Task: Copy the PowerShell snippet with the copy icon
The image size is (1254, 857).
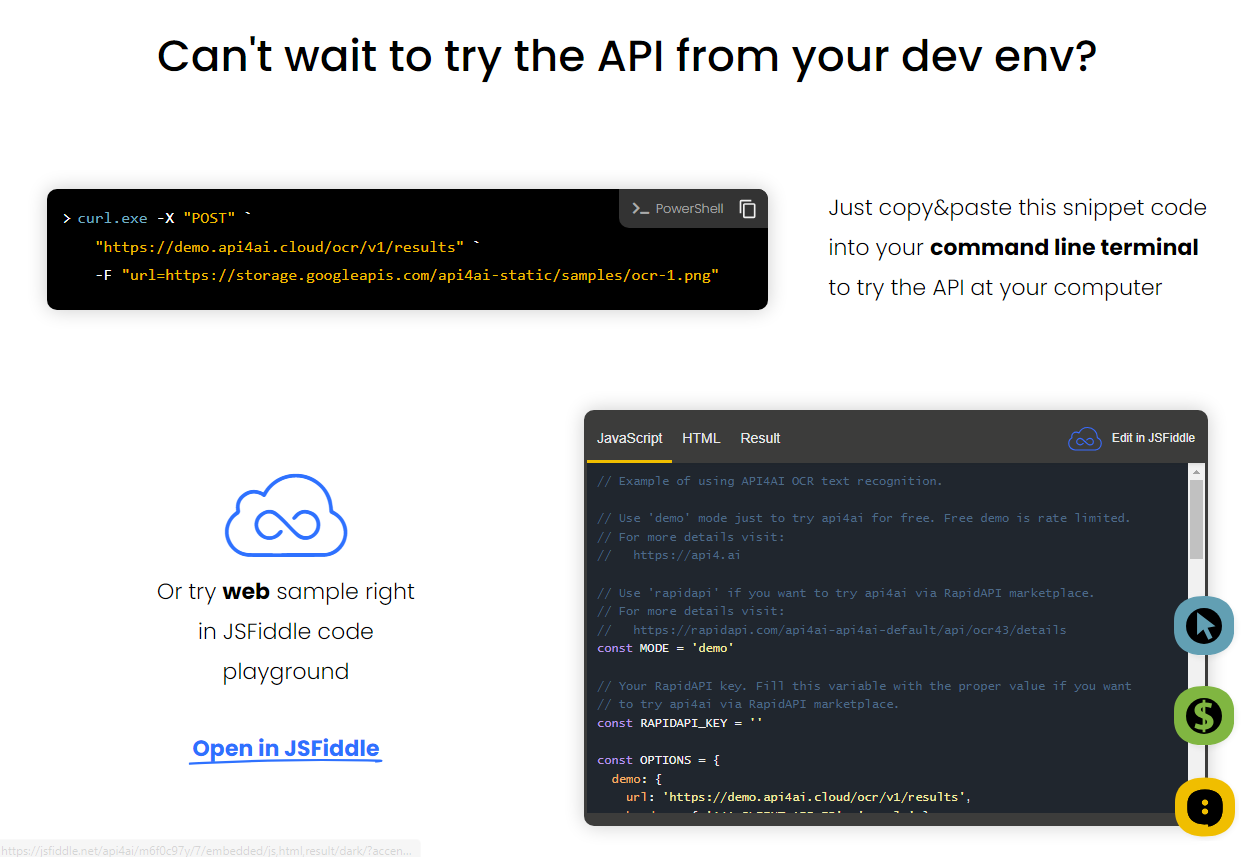Action: pyautogui.click(x=748, y=209)
